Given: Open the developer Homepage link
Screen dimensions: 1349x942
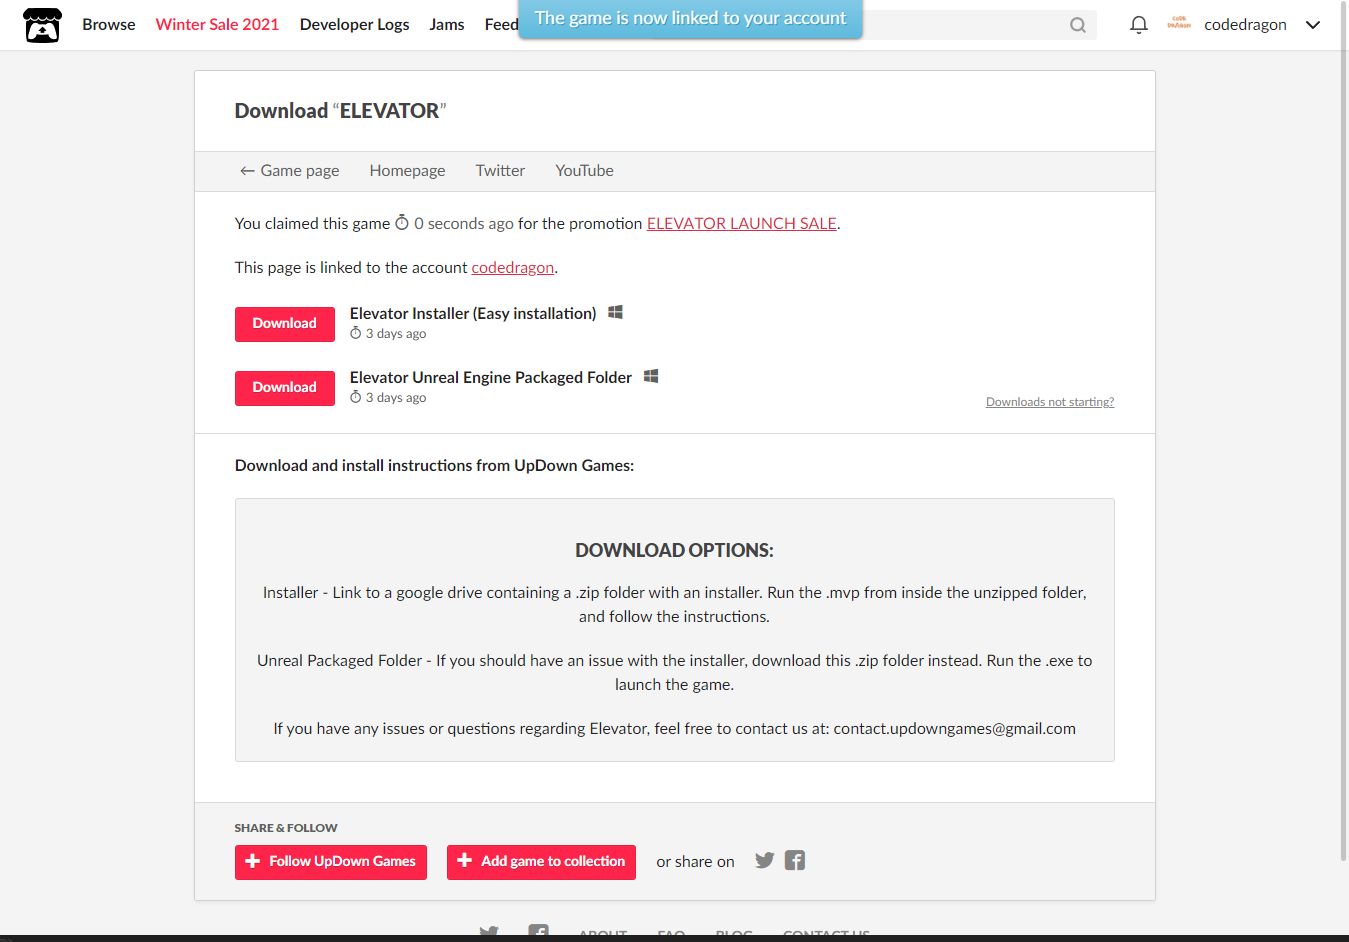Looking at the screenshot, I should (x=407, y=171).
